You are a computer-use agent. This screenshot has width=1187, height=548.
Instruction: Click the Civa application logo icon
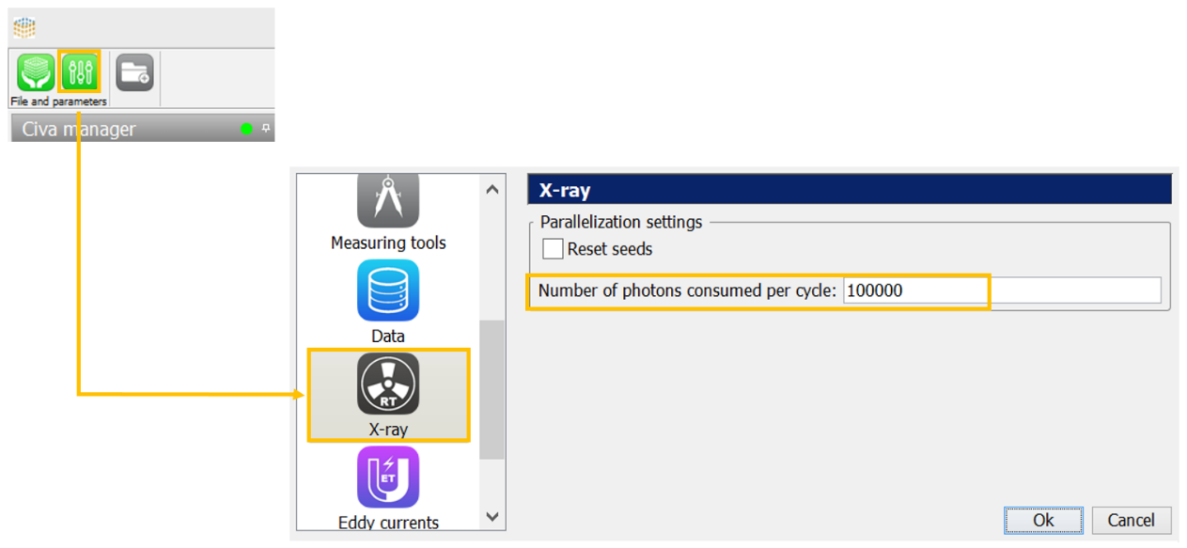[24, 27]
